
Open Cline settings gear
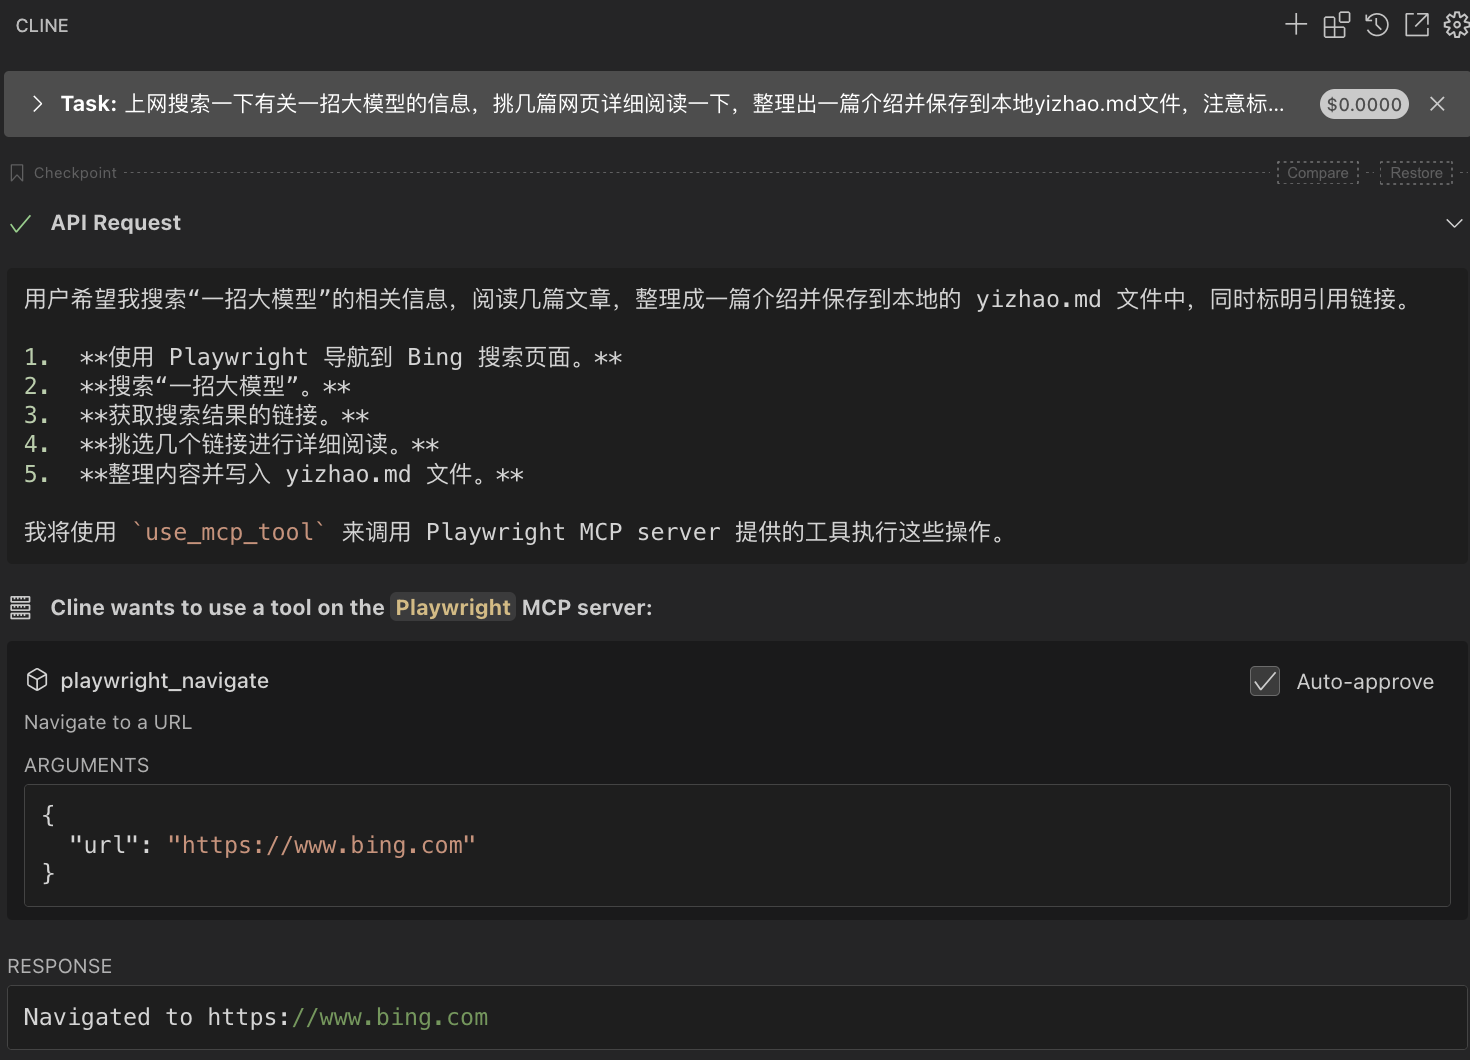[1456, 25]
